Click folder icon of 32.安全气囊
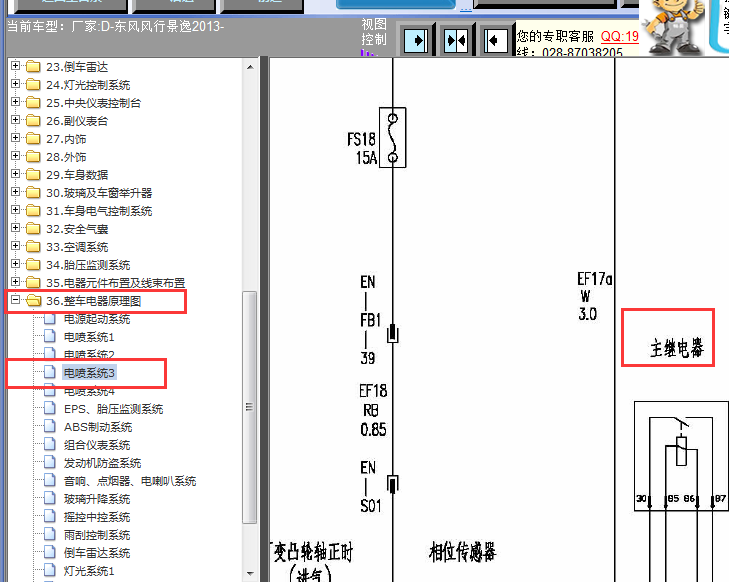 (x=33, y=228)
